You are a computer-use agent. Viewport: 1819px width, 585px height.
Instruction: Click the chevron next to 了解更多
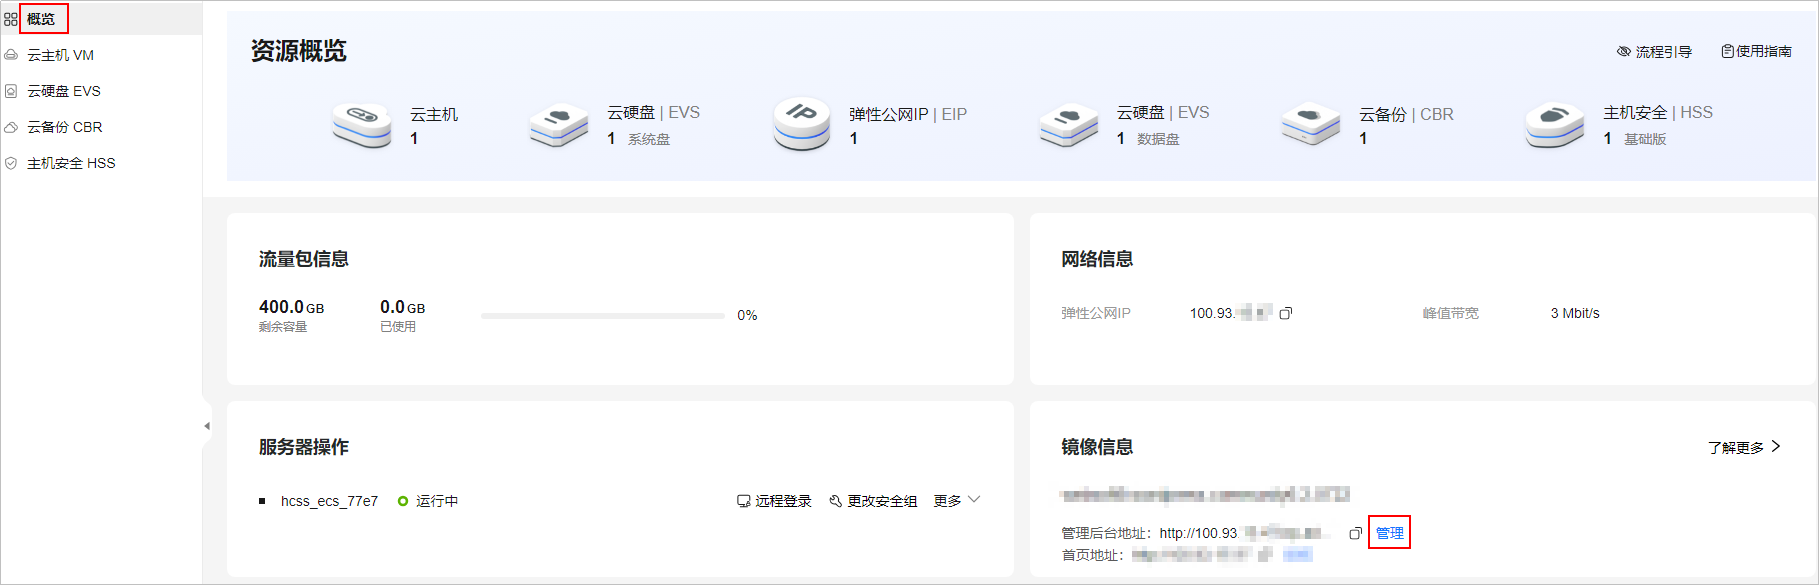click(x=1775, y=446)
